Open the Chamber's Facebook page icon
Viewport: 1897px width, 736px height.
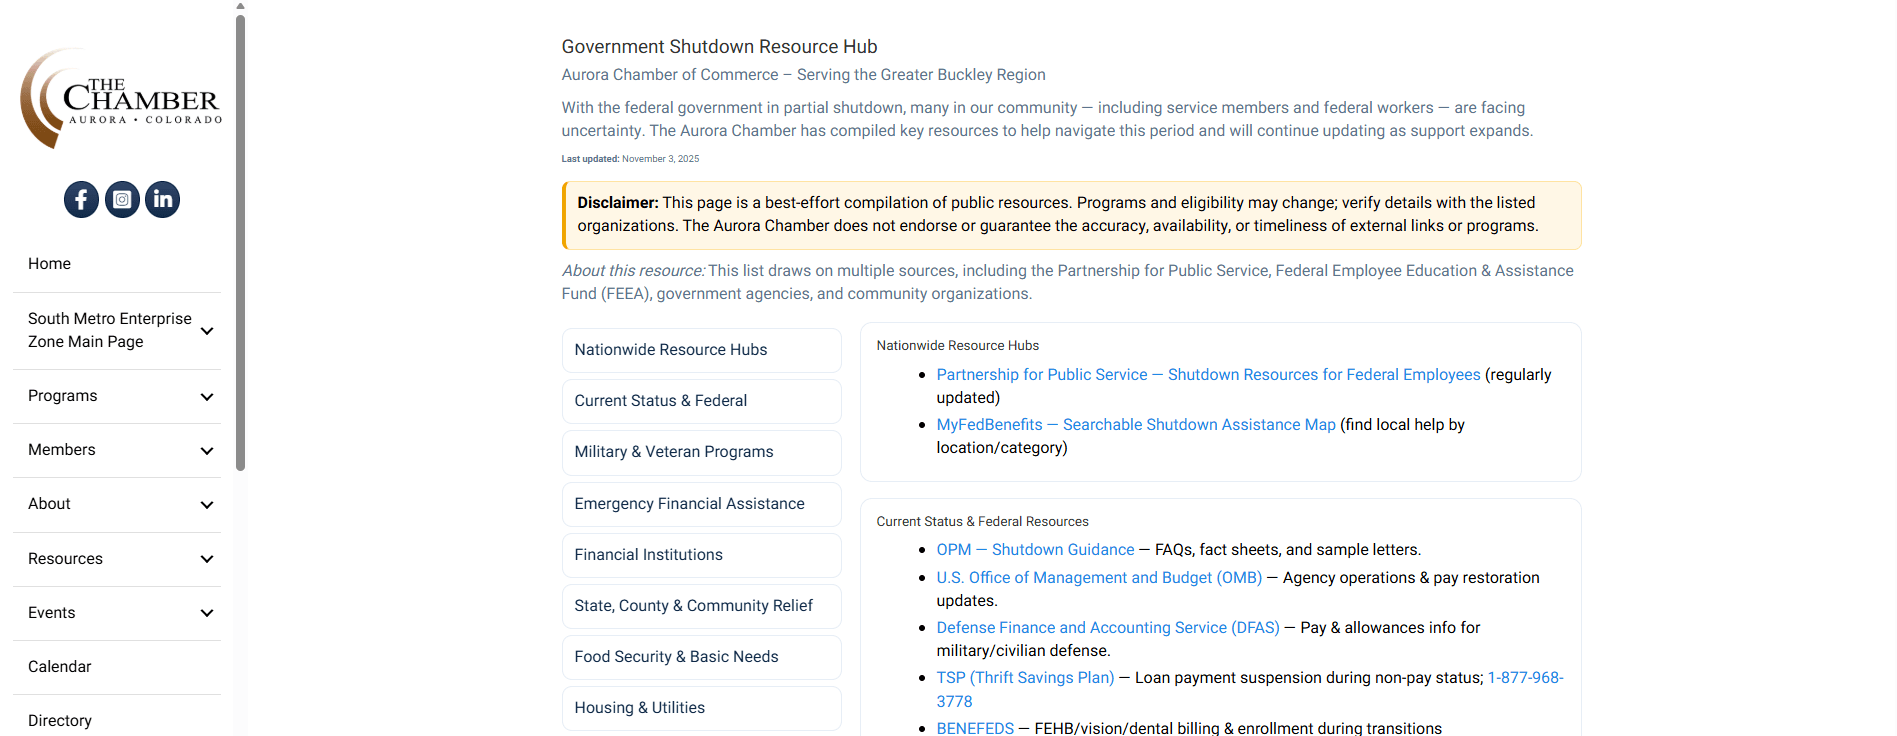coord(81,200)
